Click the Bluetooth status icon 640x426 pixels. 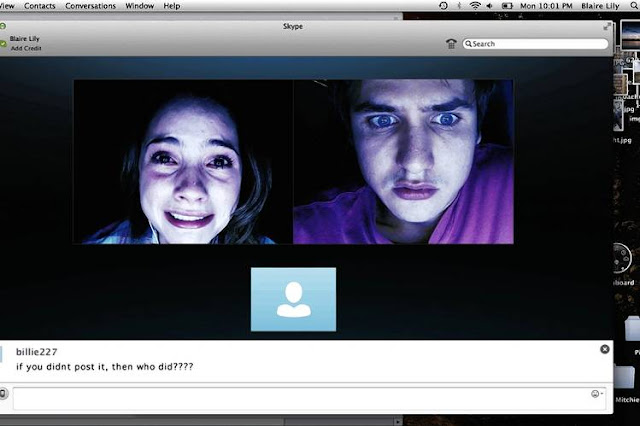pos(459,6)
